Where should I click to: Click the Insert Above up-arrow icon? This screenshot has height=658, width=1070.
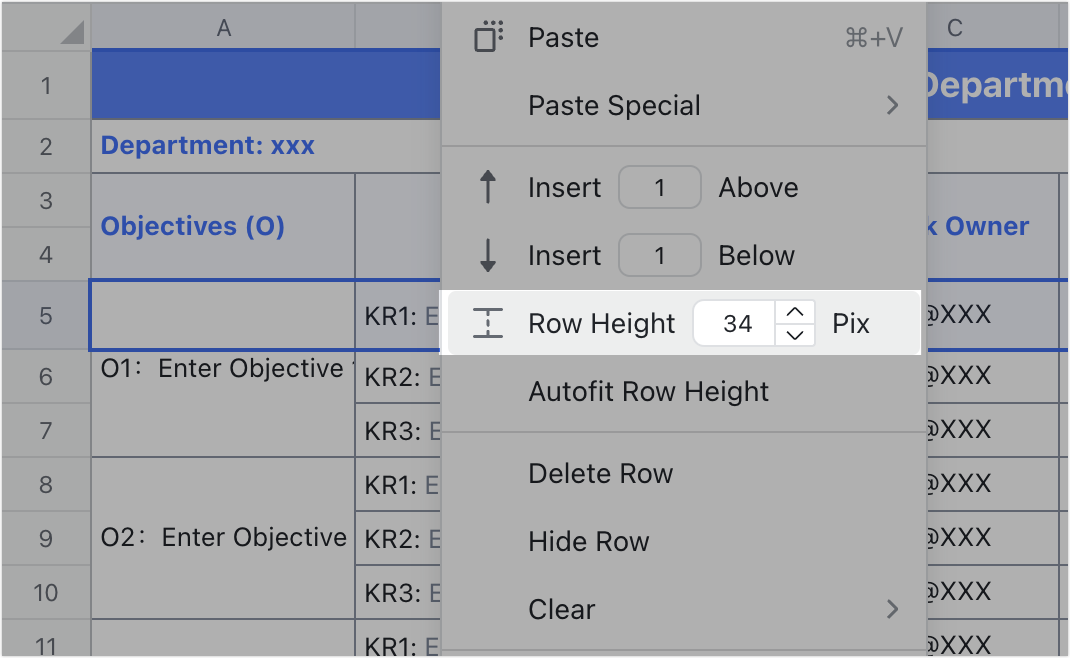pos(489,187)
